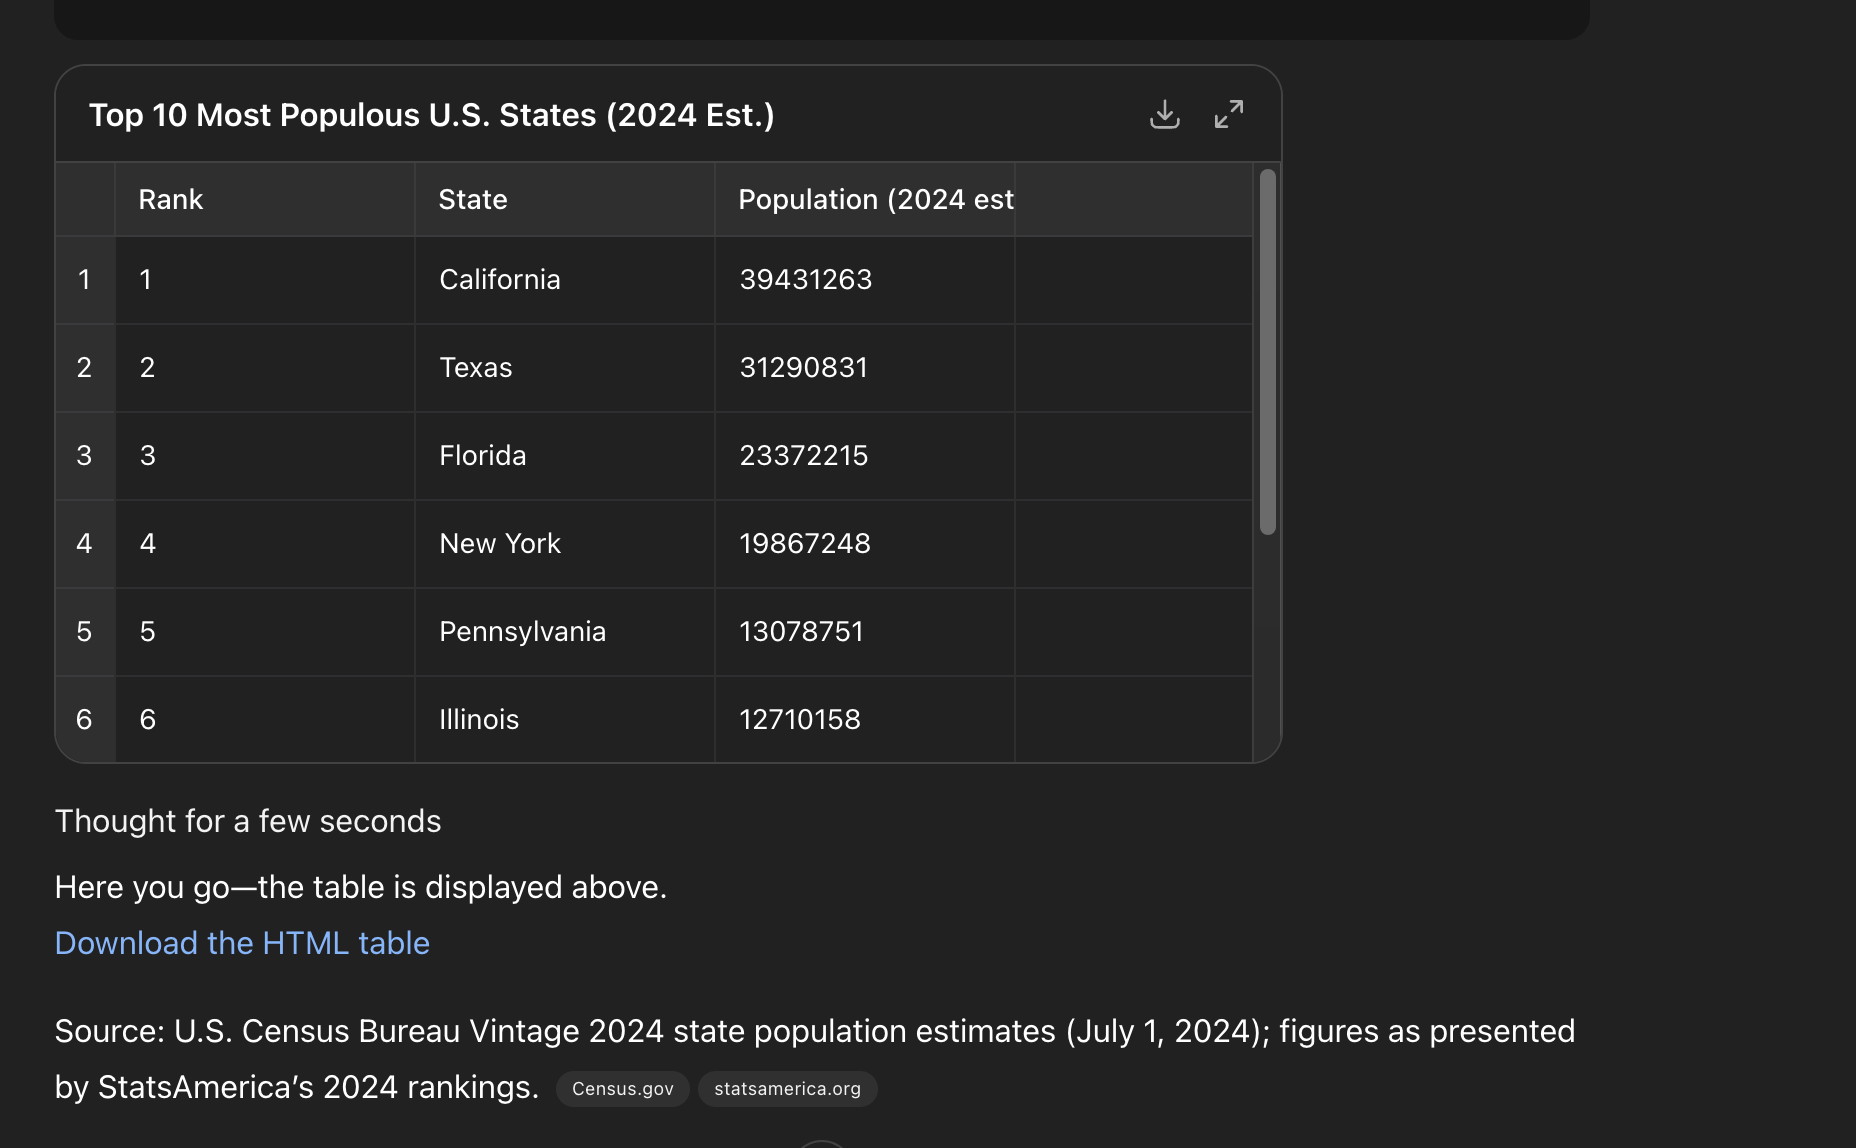This screenshot has height=1148, width=1856.
Task: Click the table title heading
Action: tap(432, 116)
